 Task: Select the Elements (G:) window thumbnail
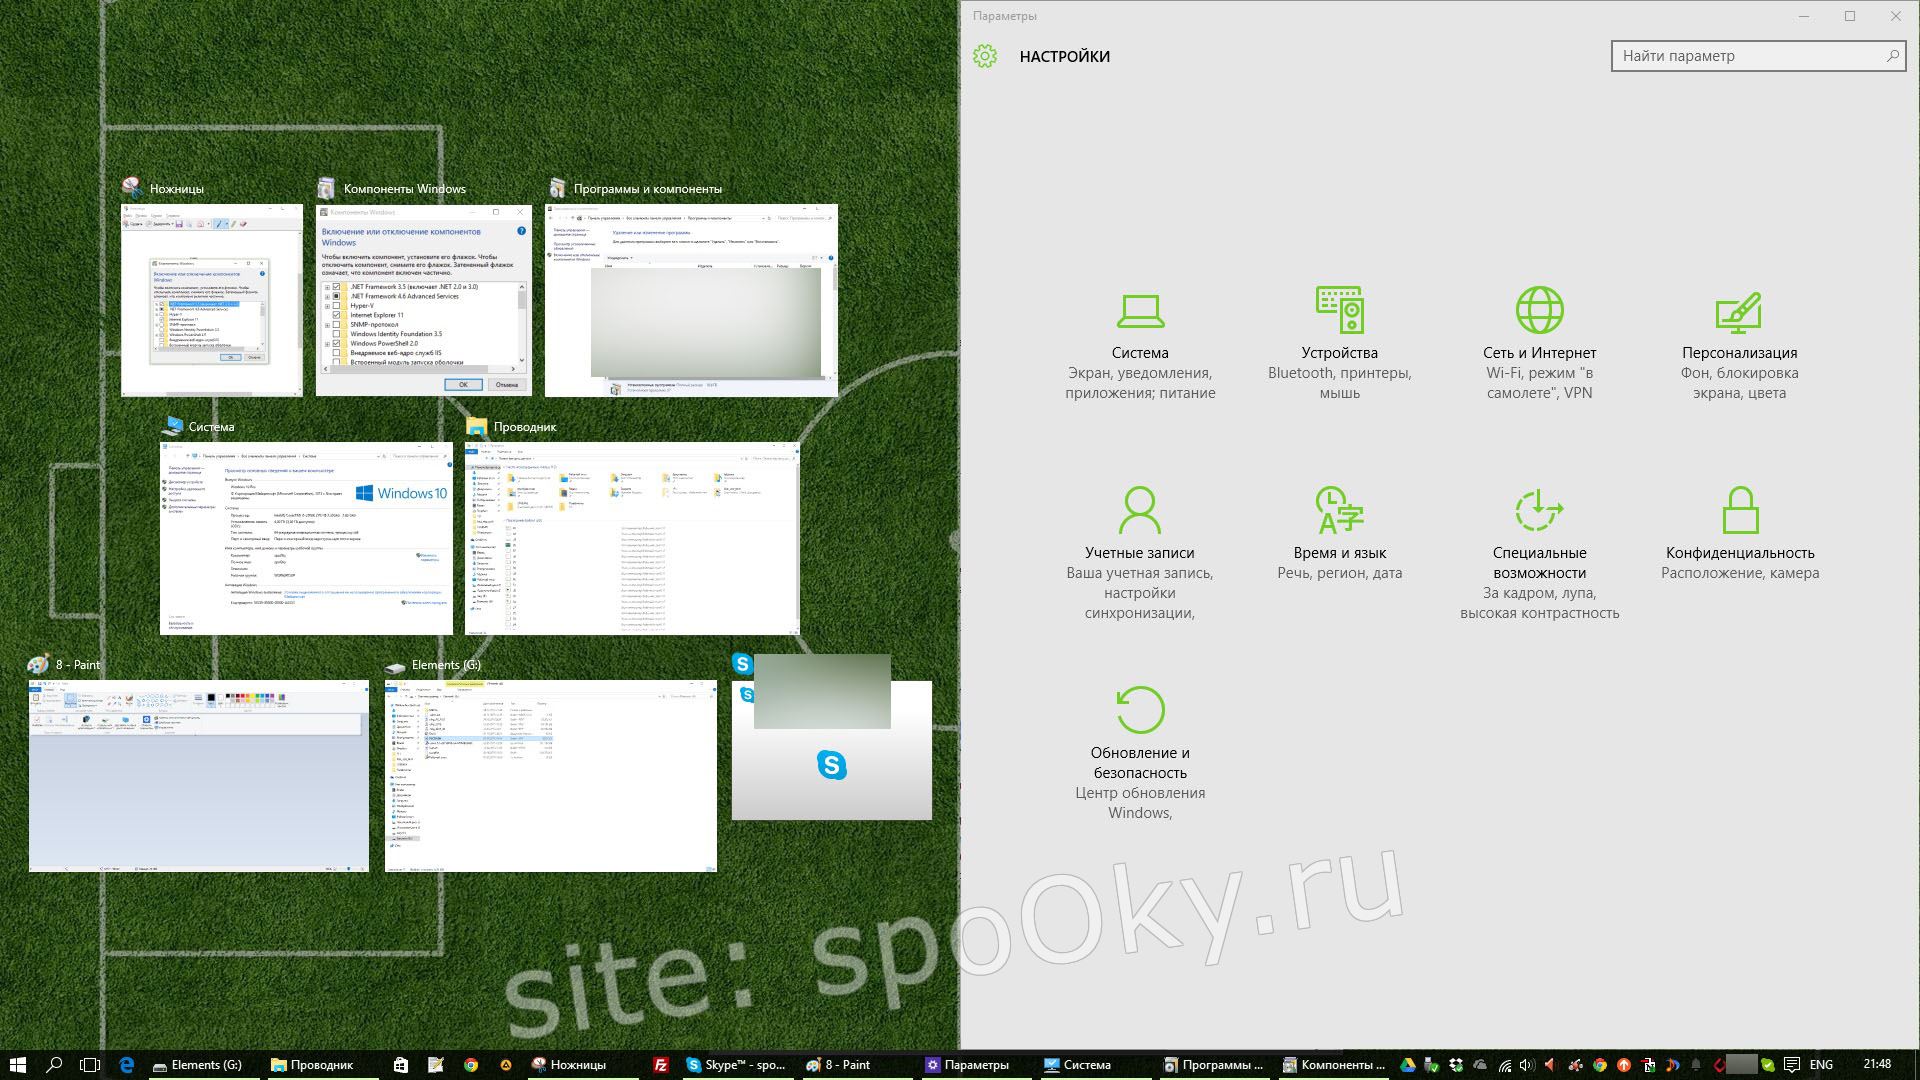551,776
